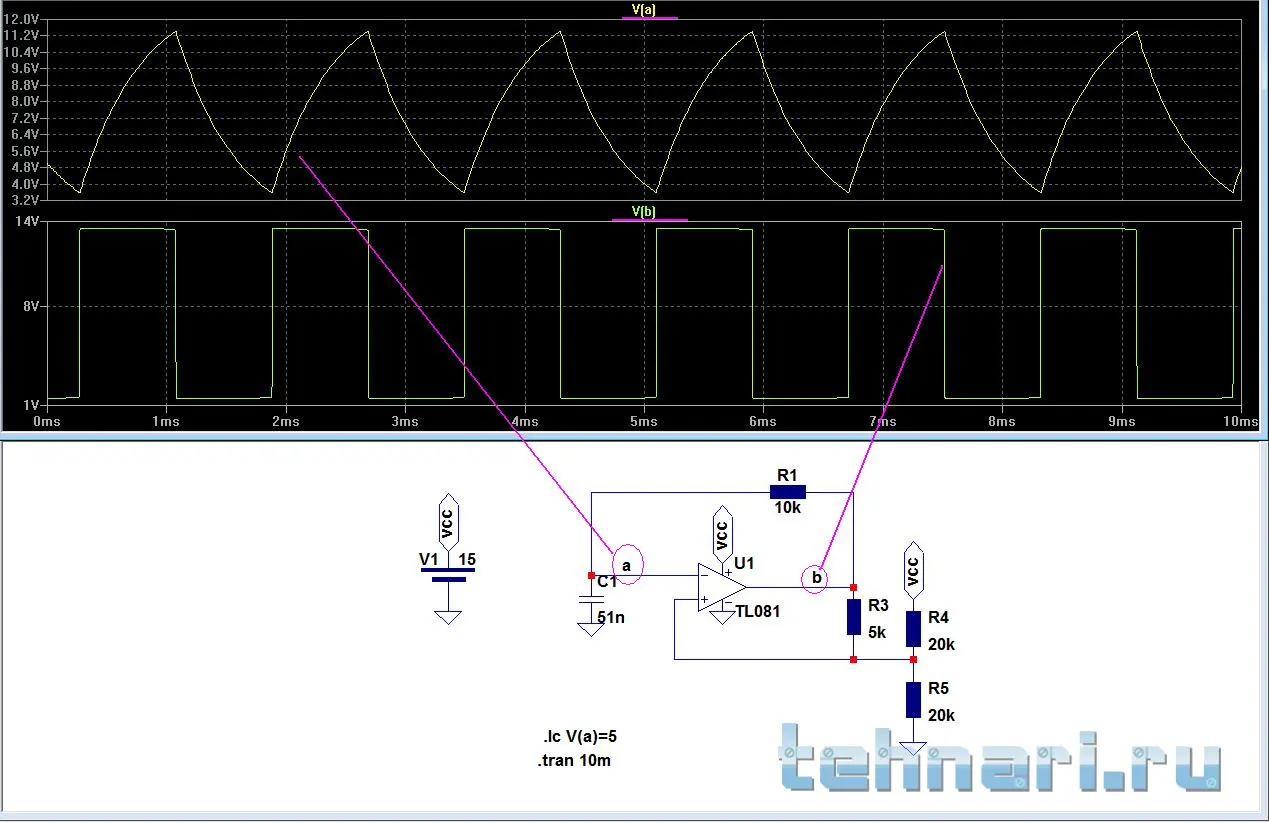Image resolution: width=1269 pixels, height=823 pixels.
Task: Click the 15 value of V1
Action: point(467,559)
